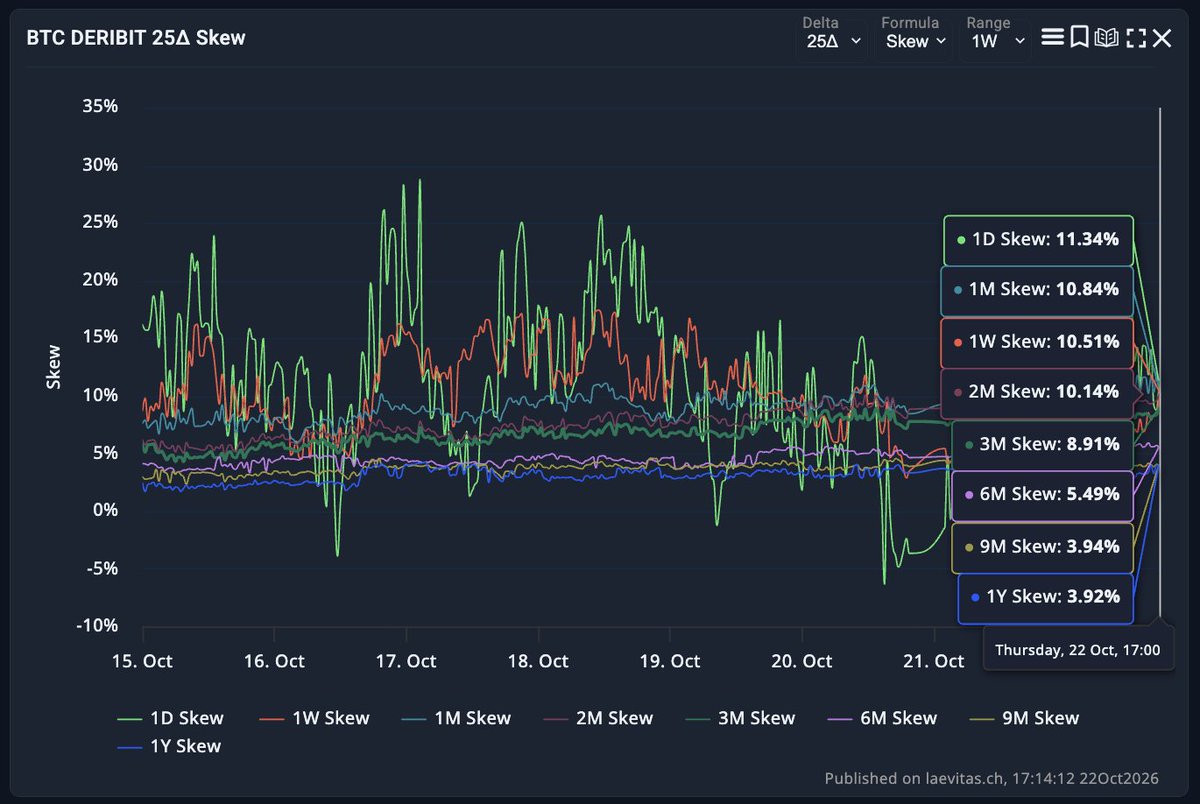Toggle 9M Skew series in legend
1200x804 pixels.
(1026, 718)
